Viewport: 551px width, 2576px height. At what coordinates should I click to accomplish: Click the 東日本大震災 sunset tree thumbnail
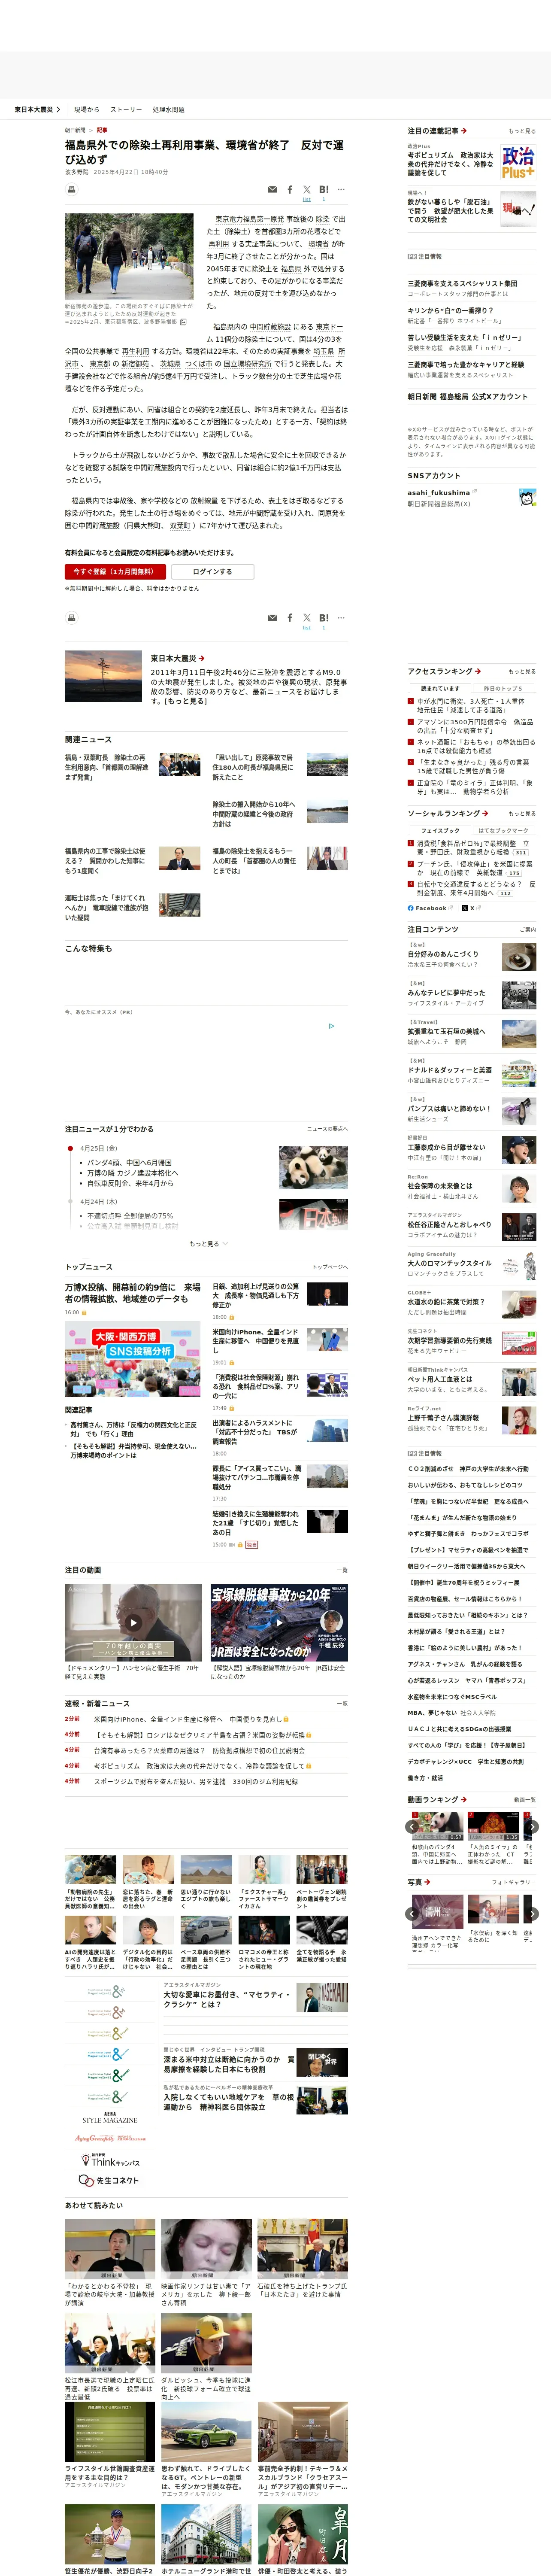coord(103,676)
